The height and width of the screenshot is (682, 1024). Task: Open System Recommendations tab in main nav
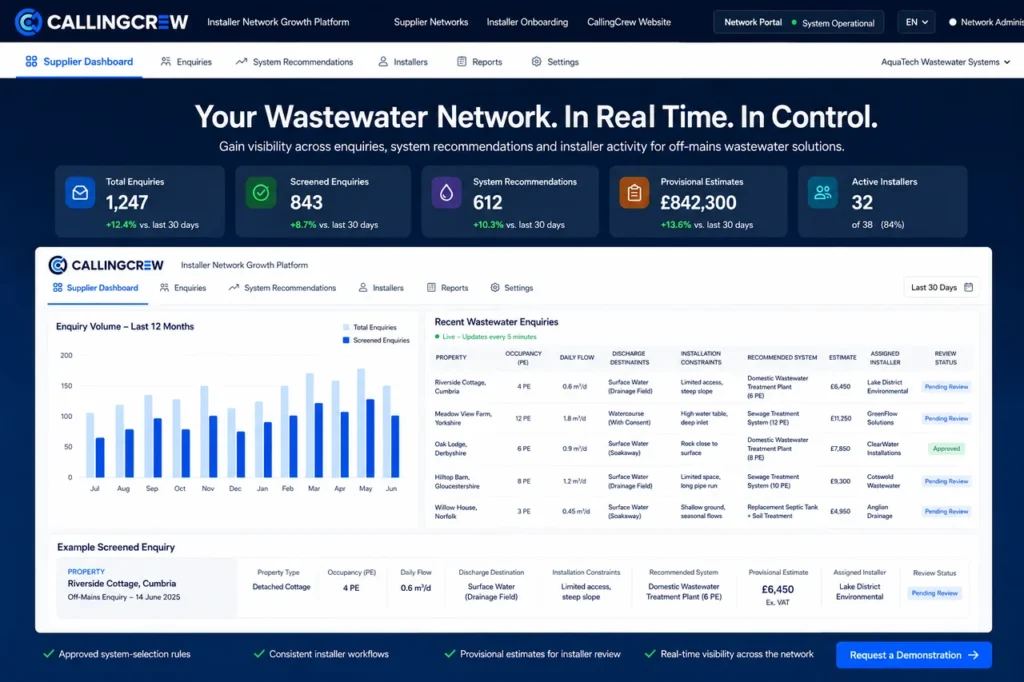click(x=295, y=62)
